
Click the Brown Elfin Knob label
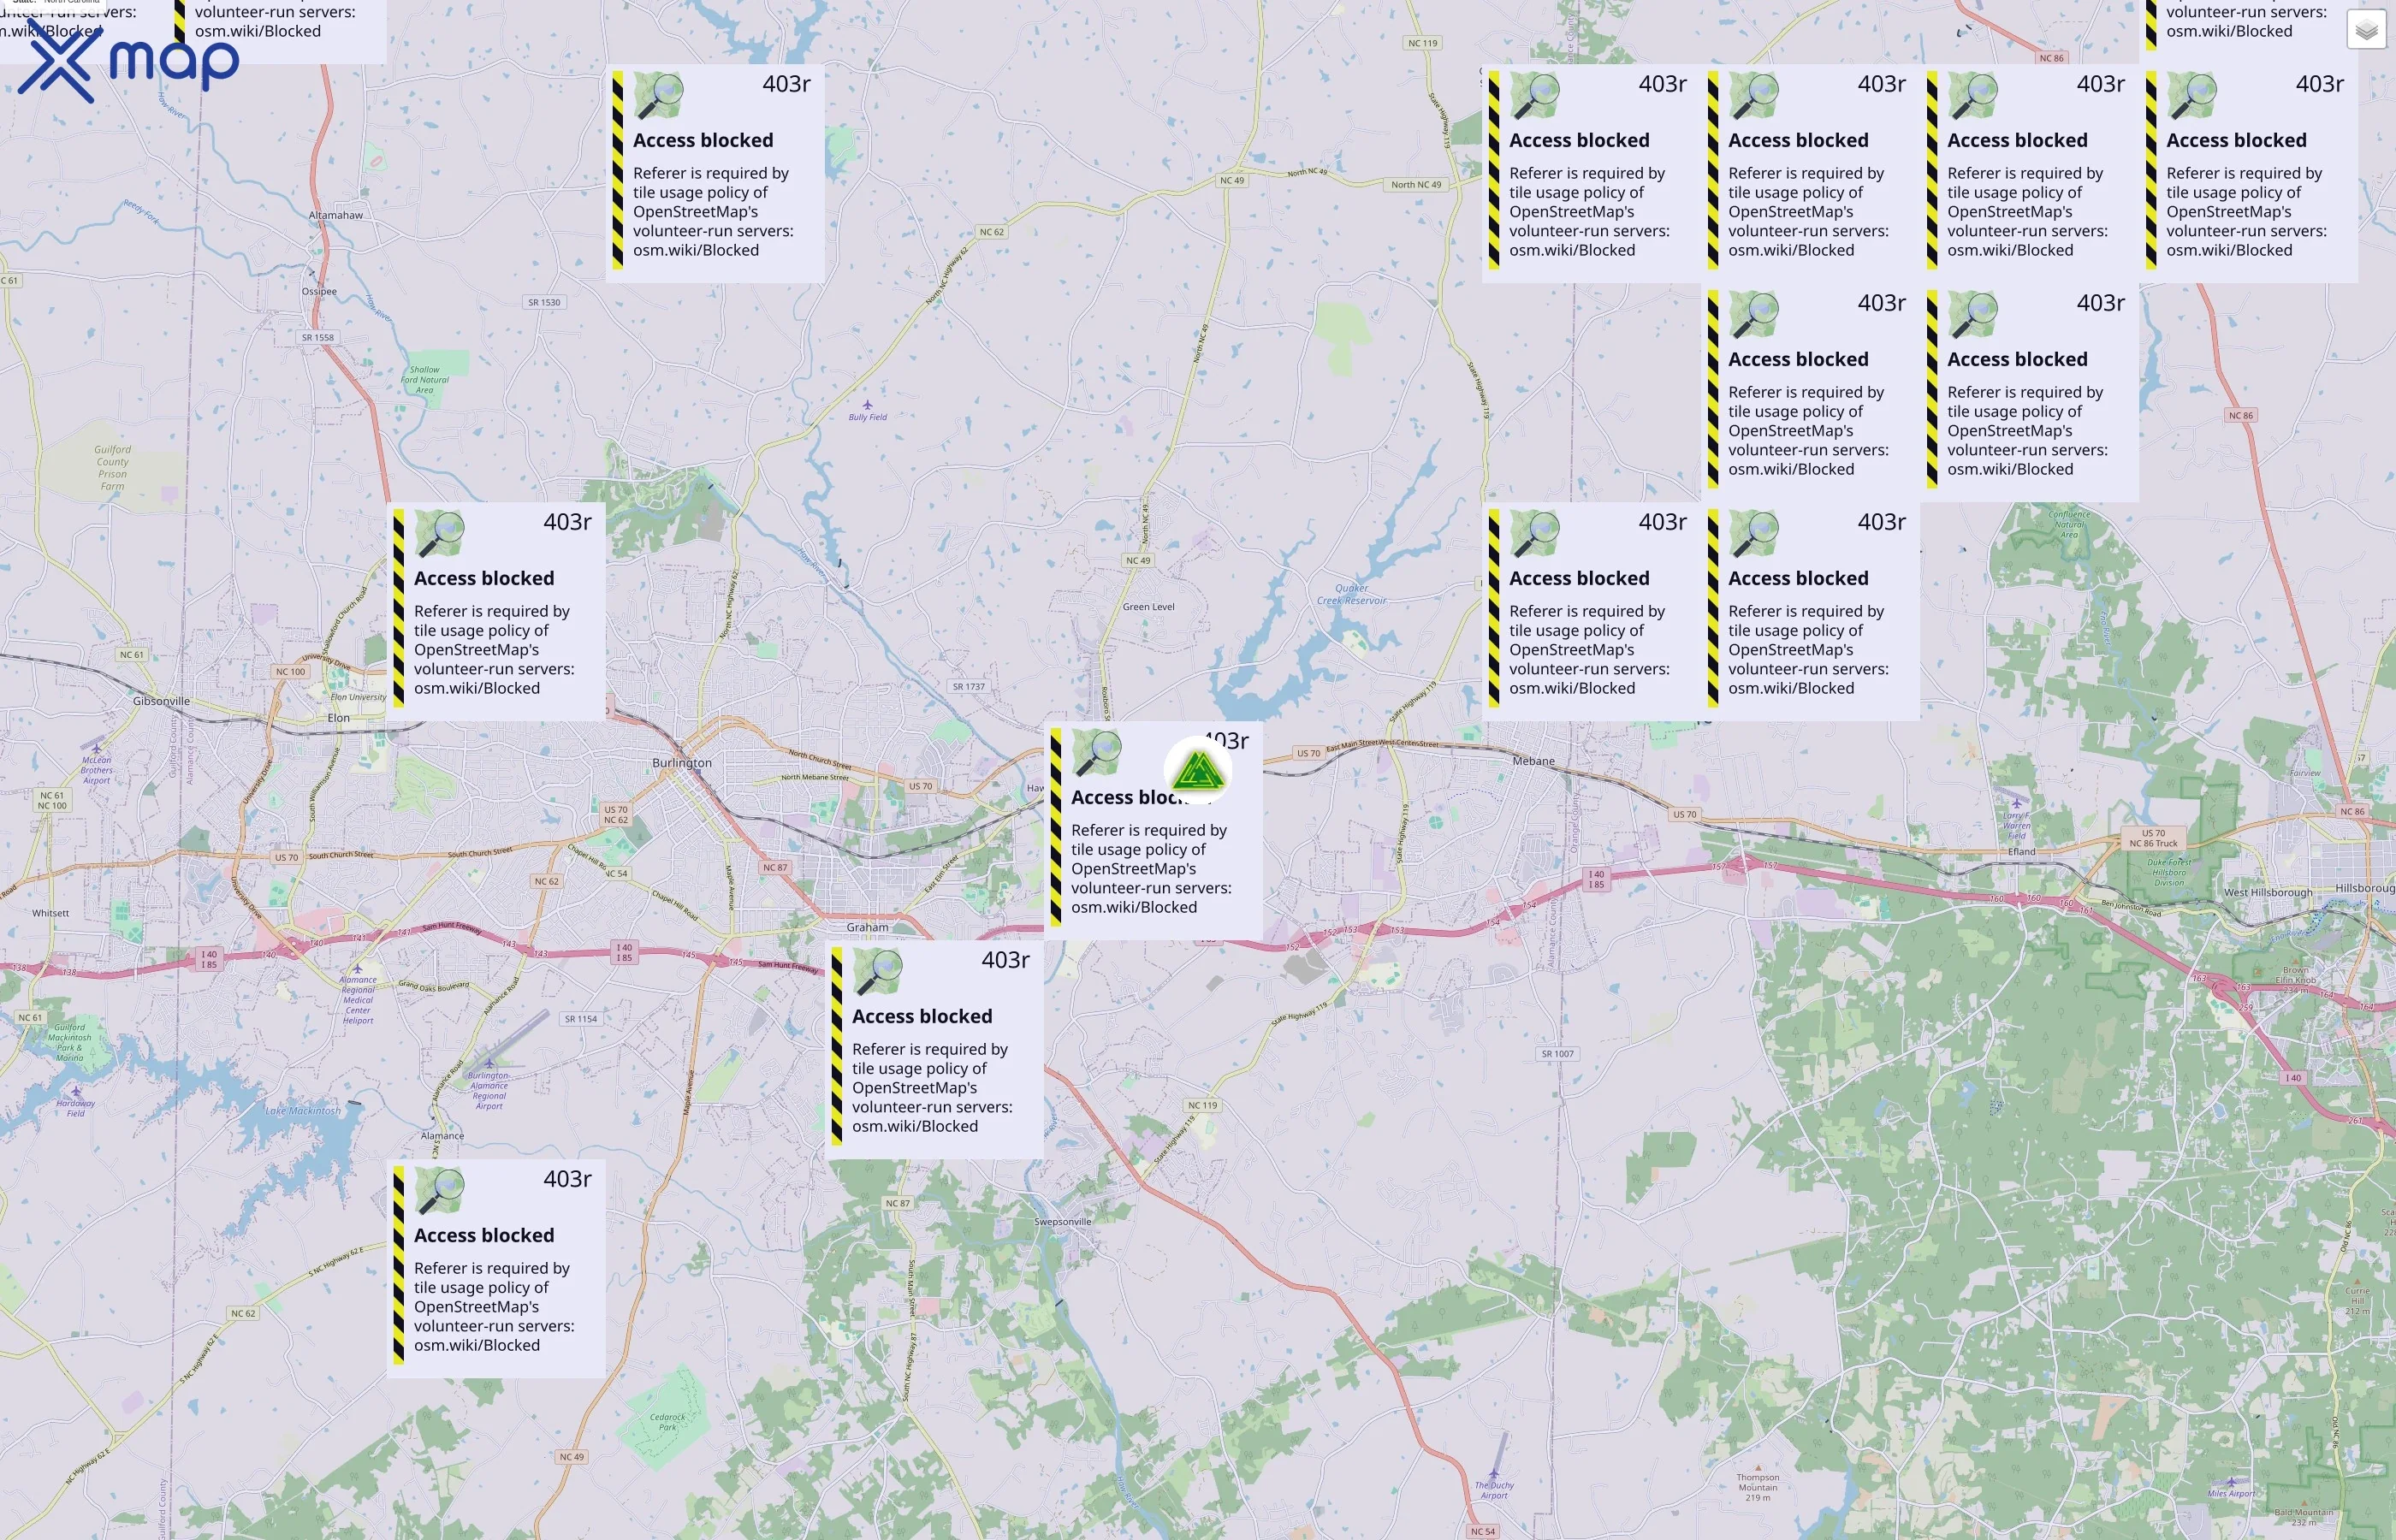2295,980
